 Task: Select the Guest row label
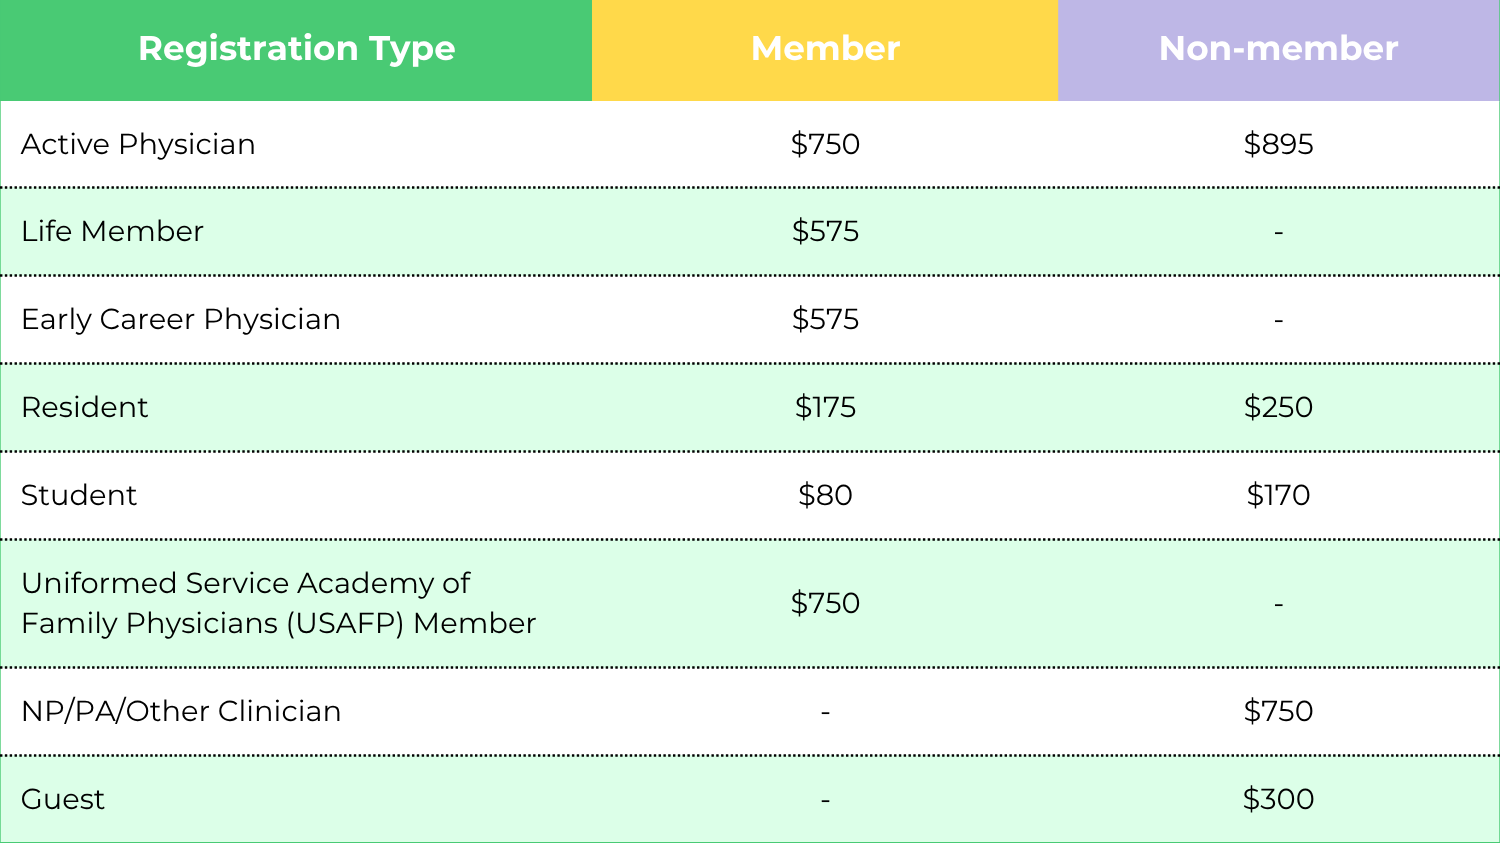[x=63, y=799]
